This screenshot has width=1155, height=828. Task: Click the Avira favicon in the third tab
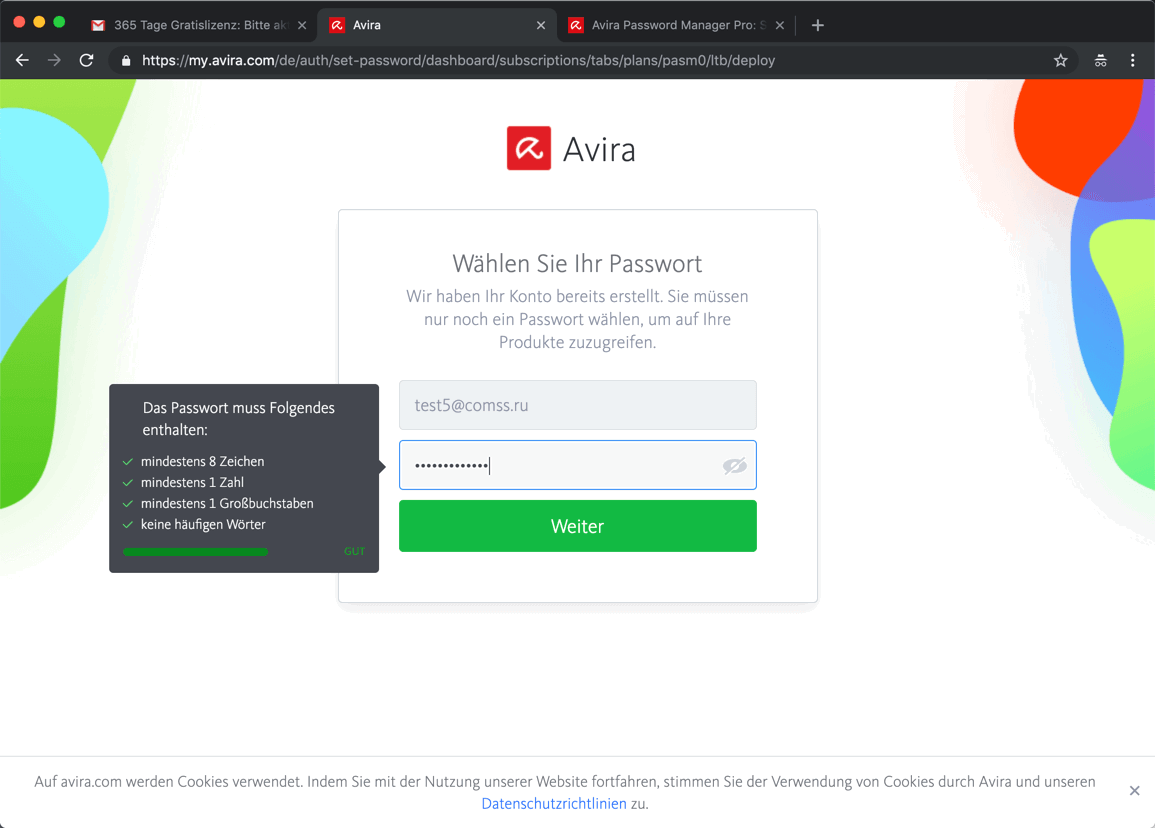[x=576, y=25]
